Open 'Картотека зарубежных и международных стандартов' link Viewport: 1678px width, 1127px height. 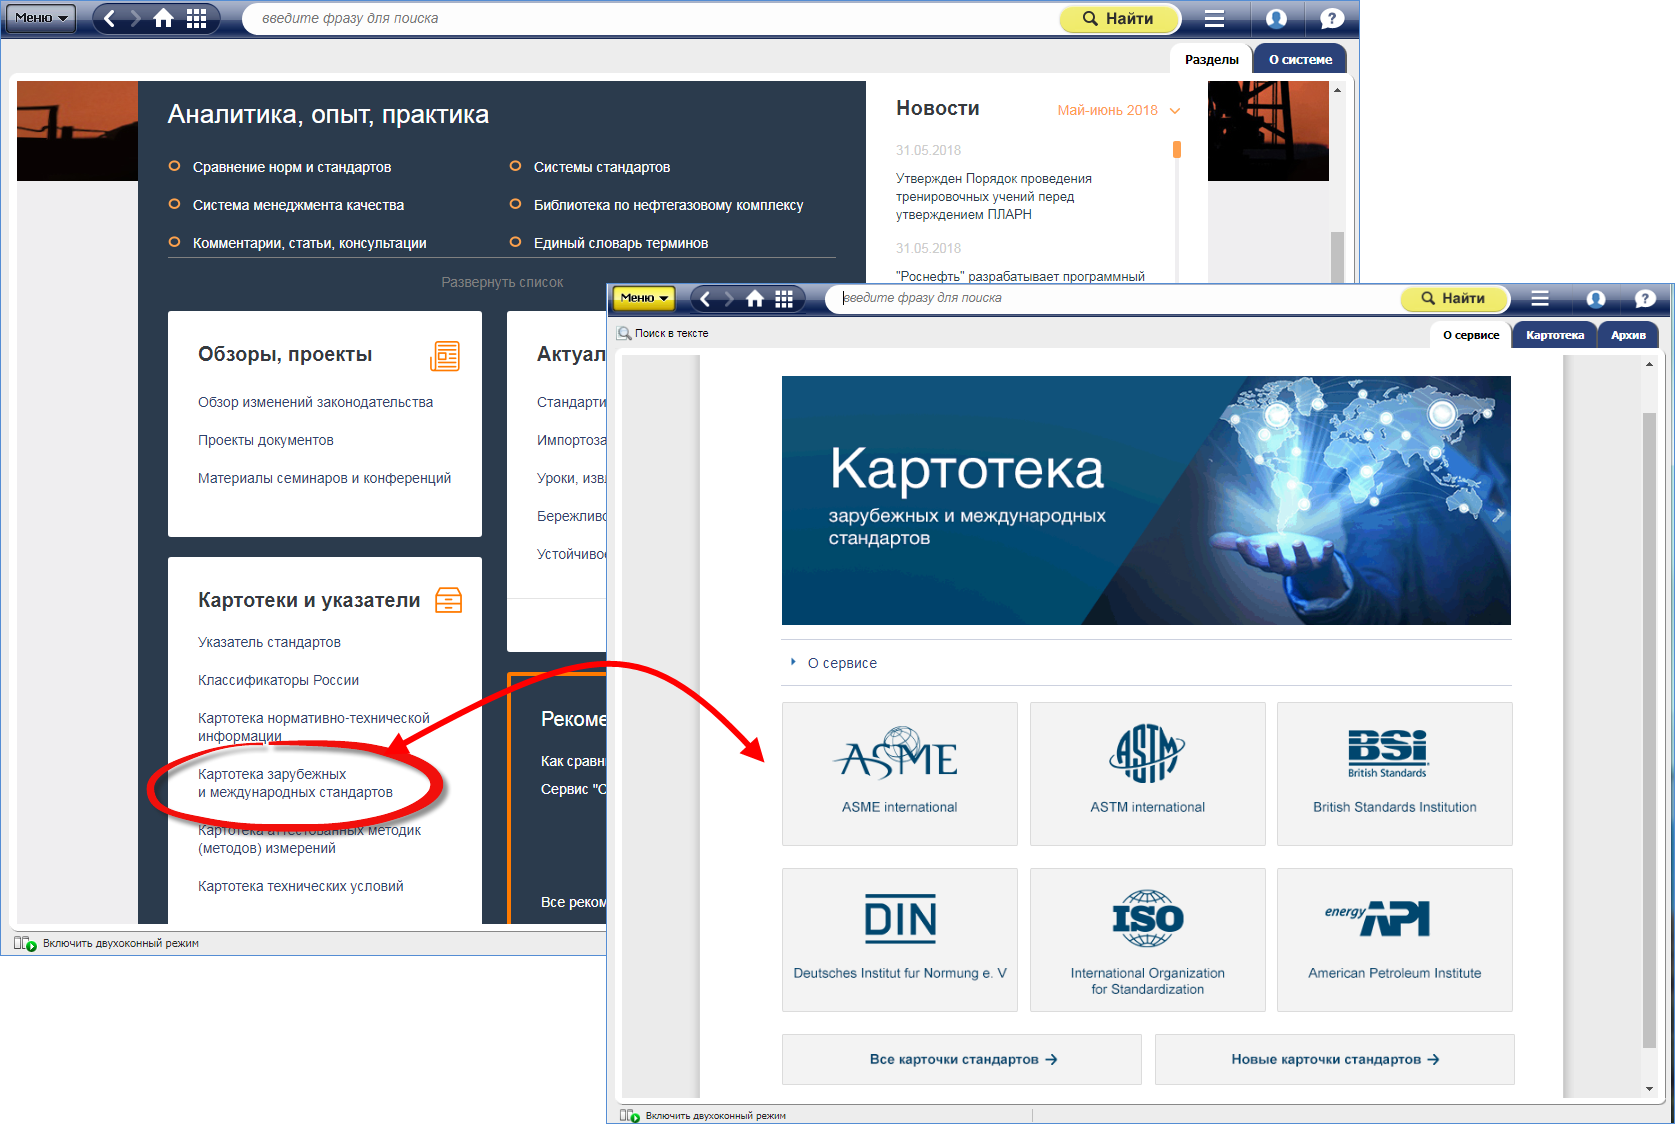(x=295, y=783)
